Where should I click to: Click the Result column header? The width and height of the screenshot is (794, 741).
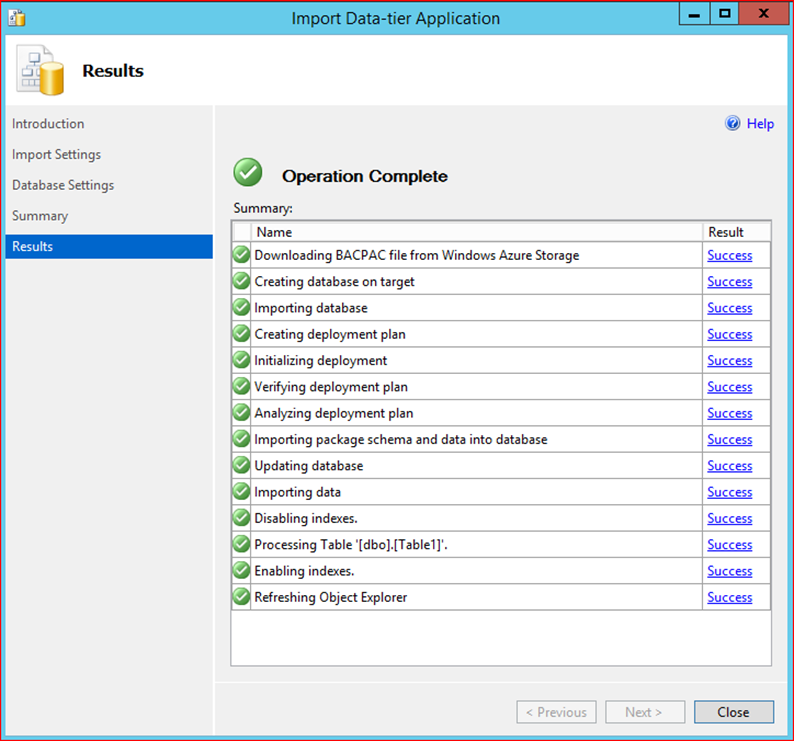[x=737, y=232]
